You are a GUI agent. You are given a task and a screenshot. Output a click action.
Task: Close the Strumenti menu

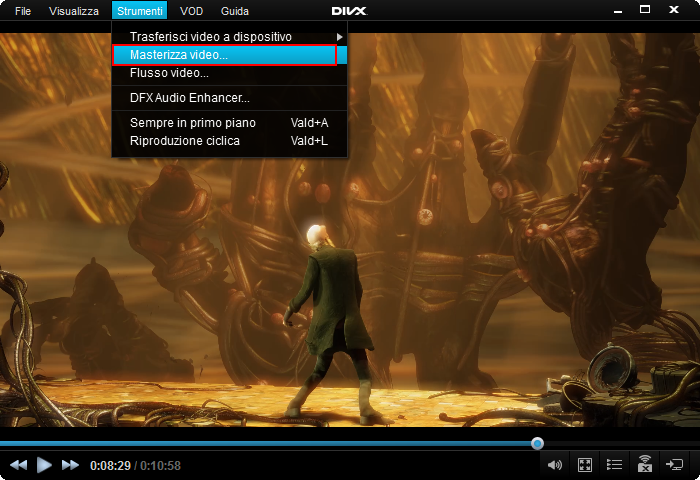click(x=140, y=11)
